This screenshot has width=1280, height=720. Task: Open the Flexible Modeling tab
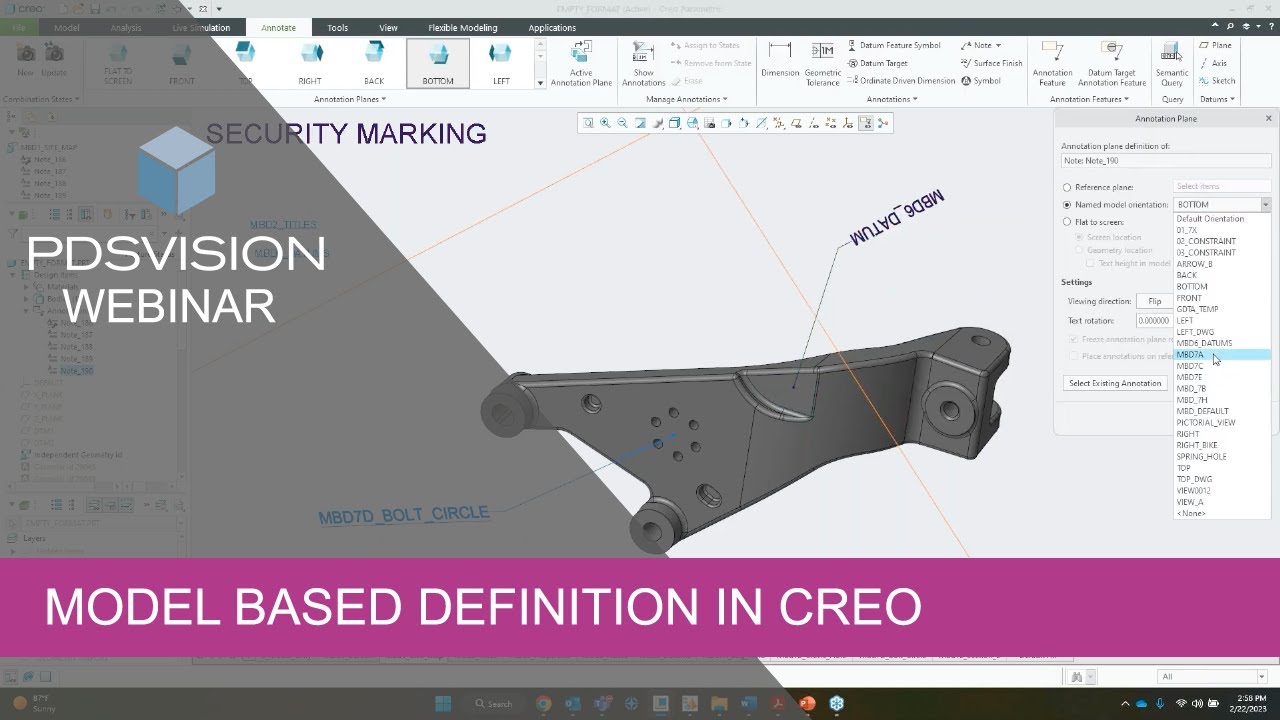coord(463,28)
